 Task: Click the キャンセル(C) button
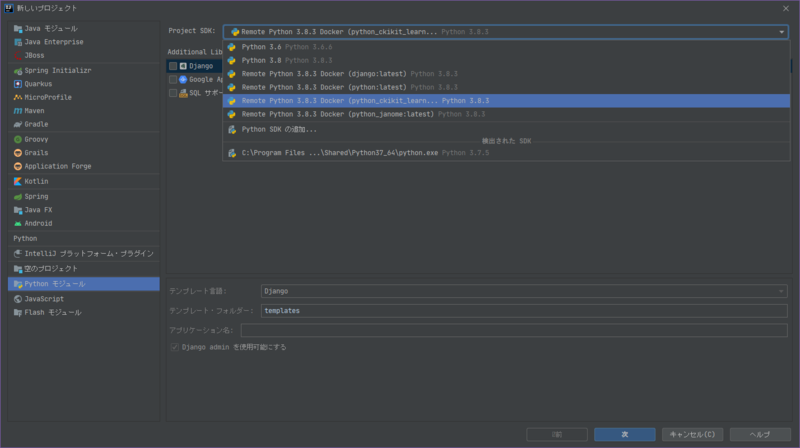point(692,434)
